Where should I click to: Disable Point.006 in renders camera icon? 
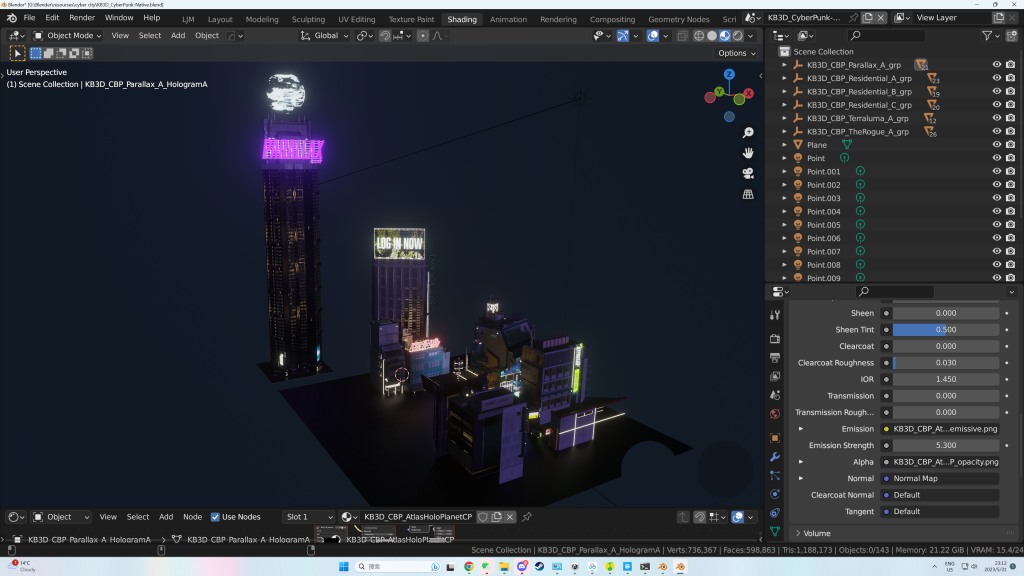click(x=1010, y=238)
